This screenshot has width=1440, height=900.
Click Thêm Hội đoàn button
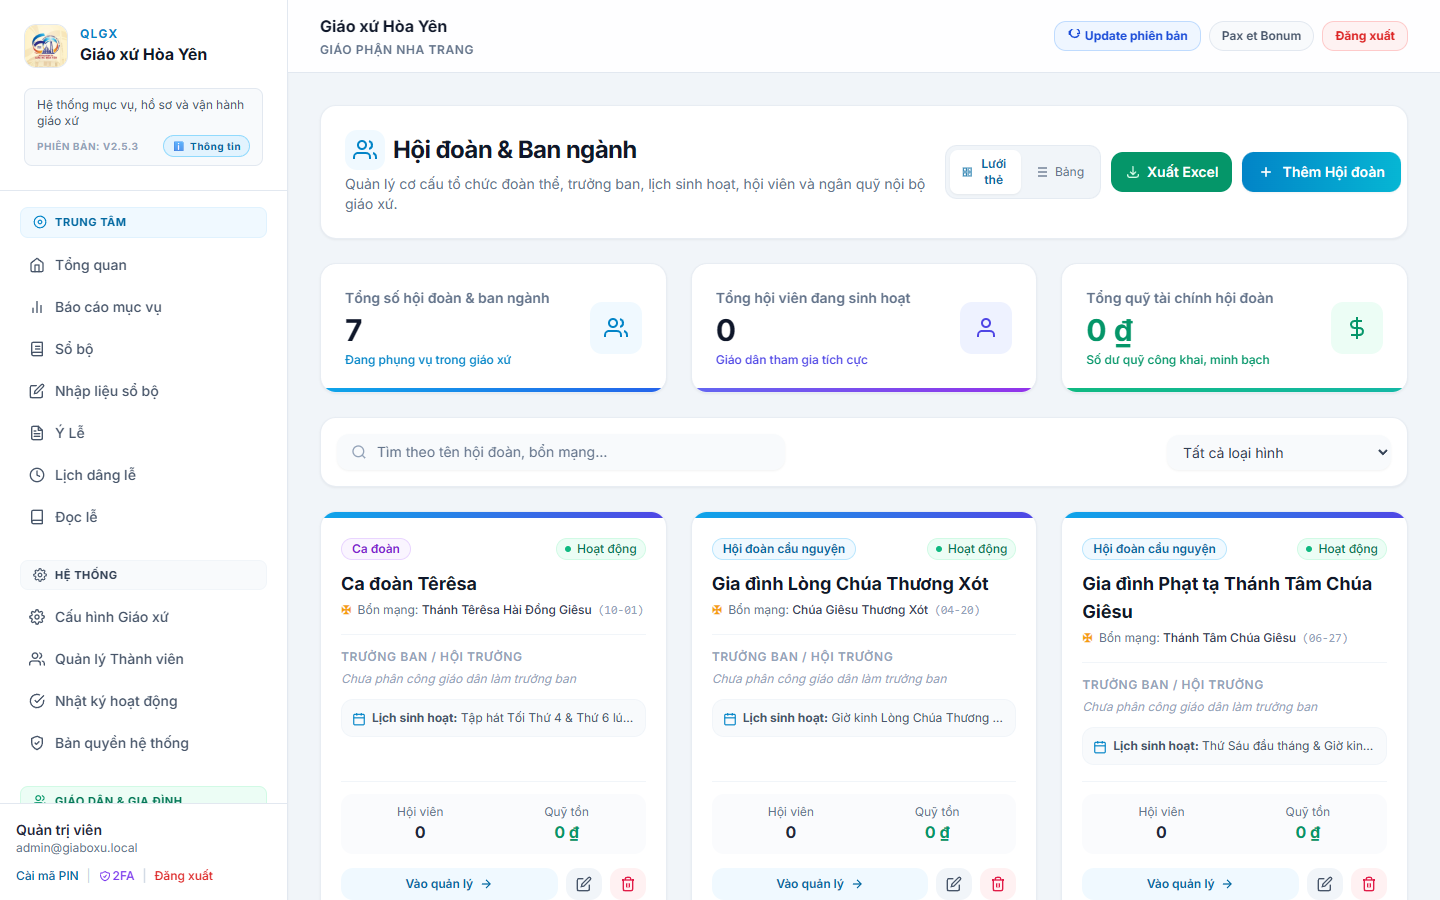coord(1321,172)
